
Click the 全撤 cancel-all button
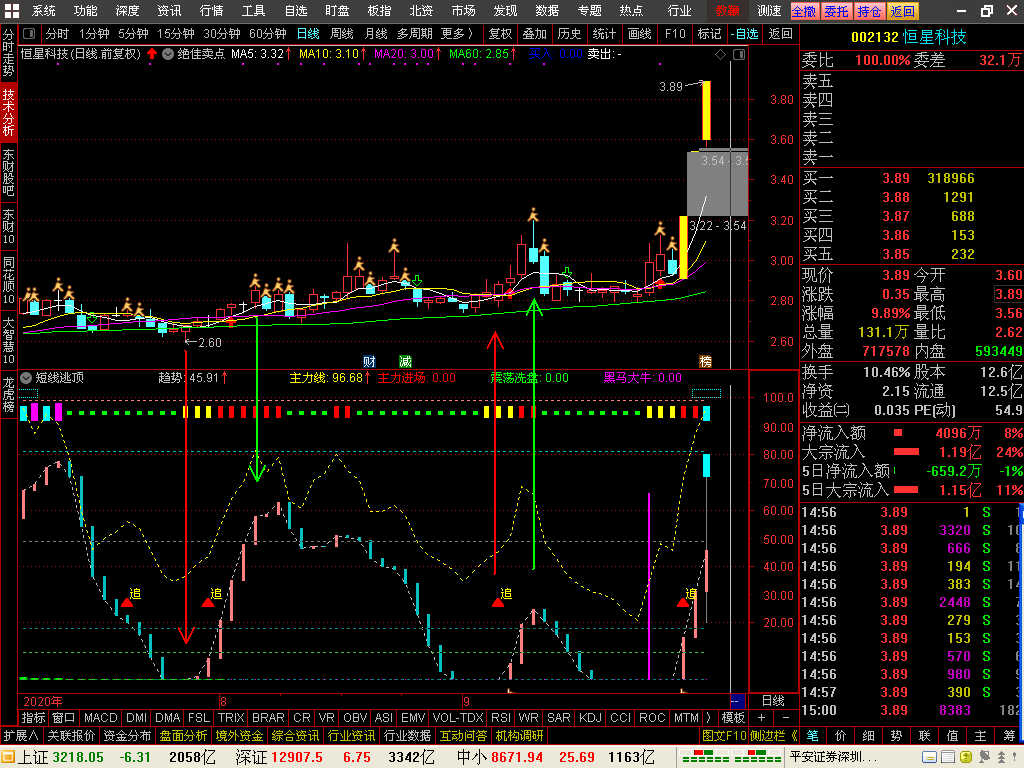[x=804, y=11]
